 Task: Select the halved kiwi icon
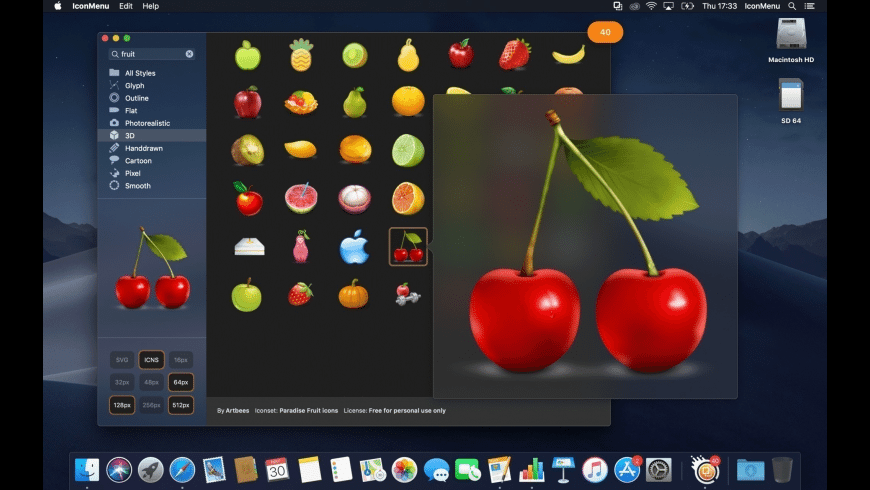click(x=247, y=150)
